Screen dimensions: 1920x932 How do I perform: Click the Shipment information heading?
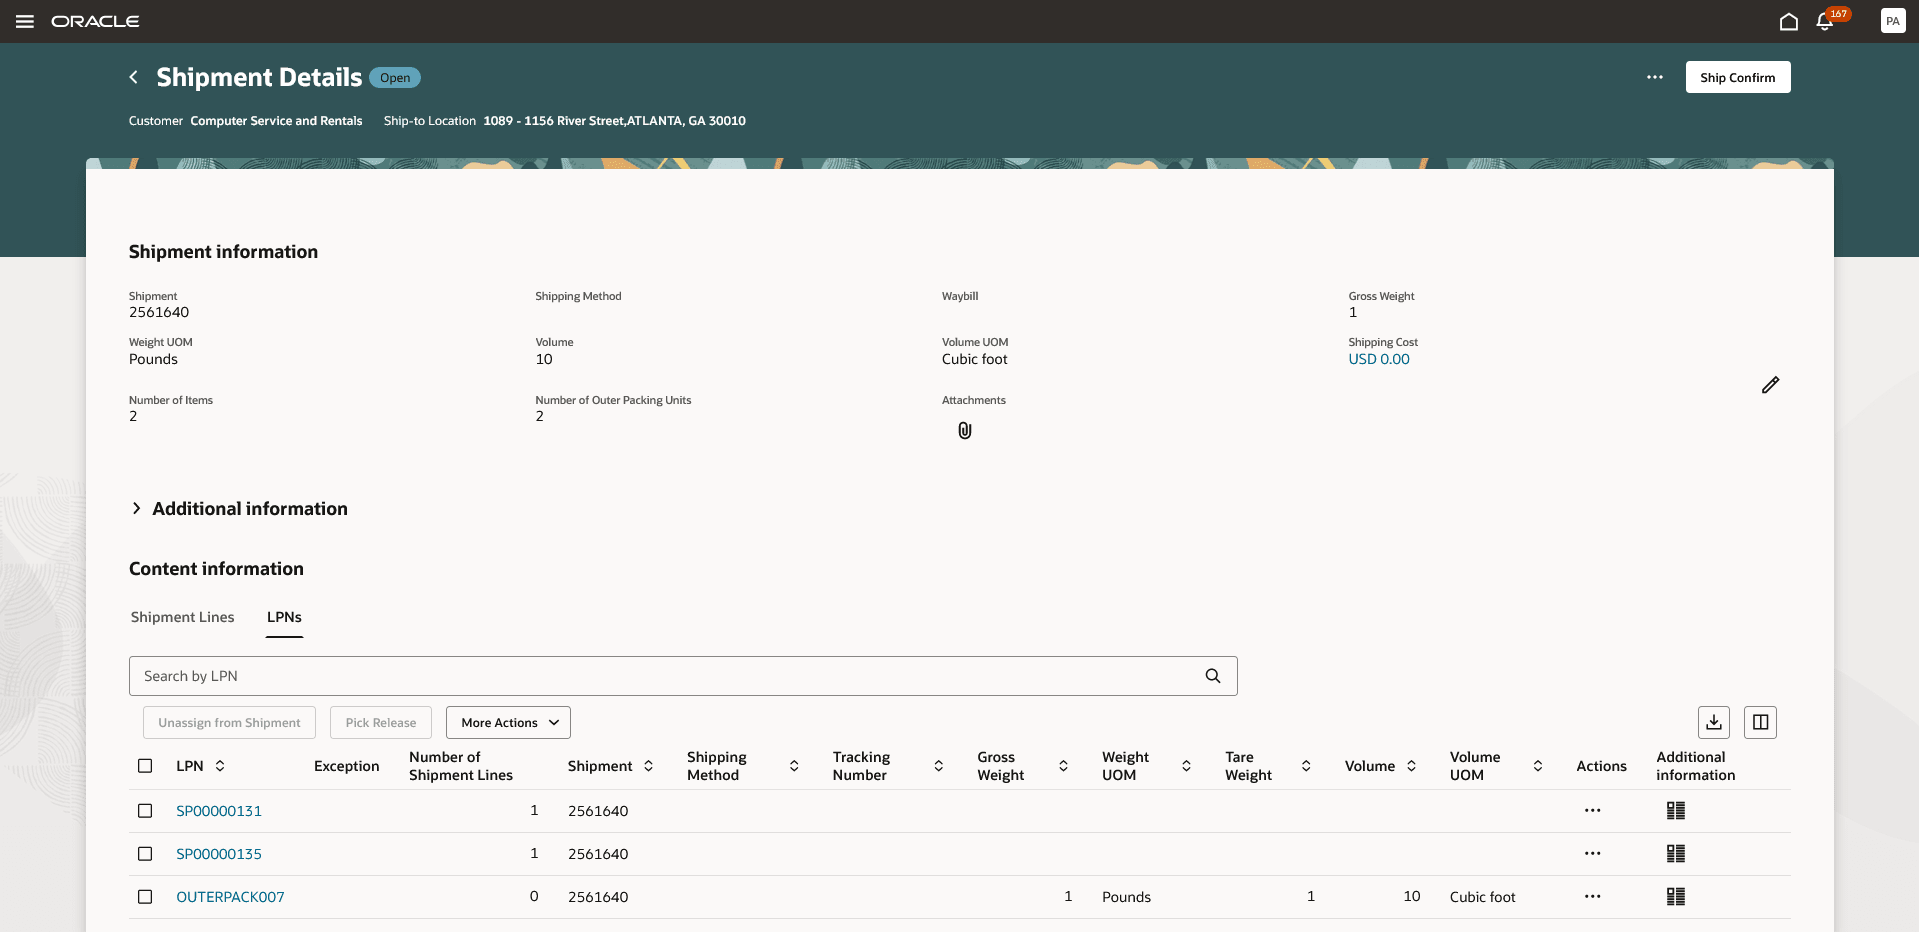point(223,252)
